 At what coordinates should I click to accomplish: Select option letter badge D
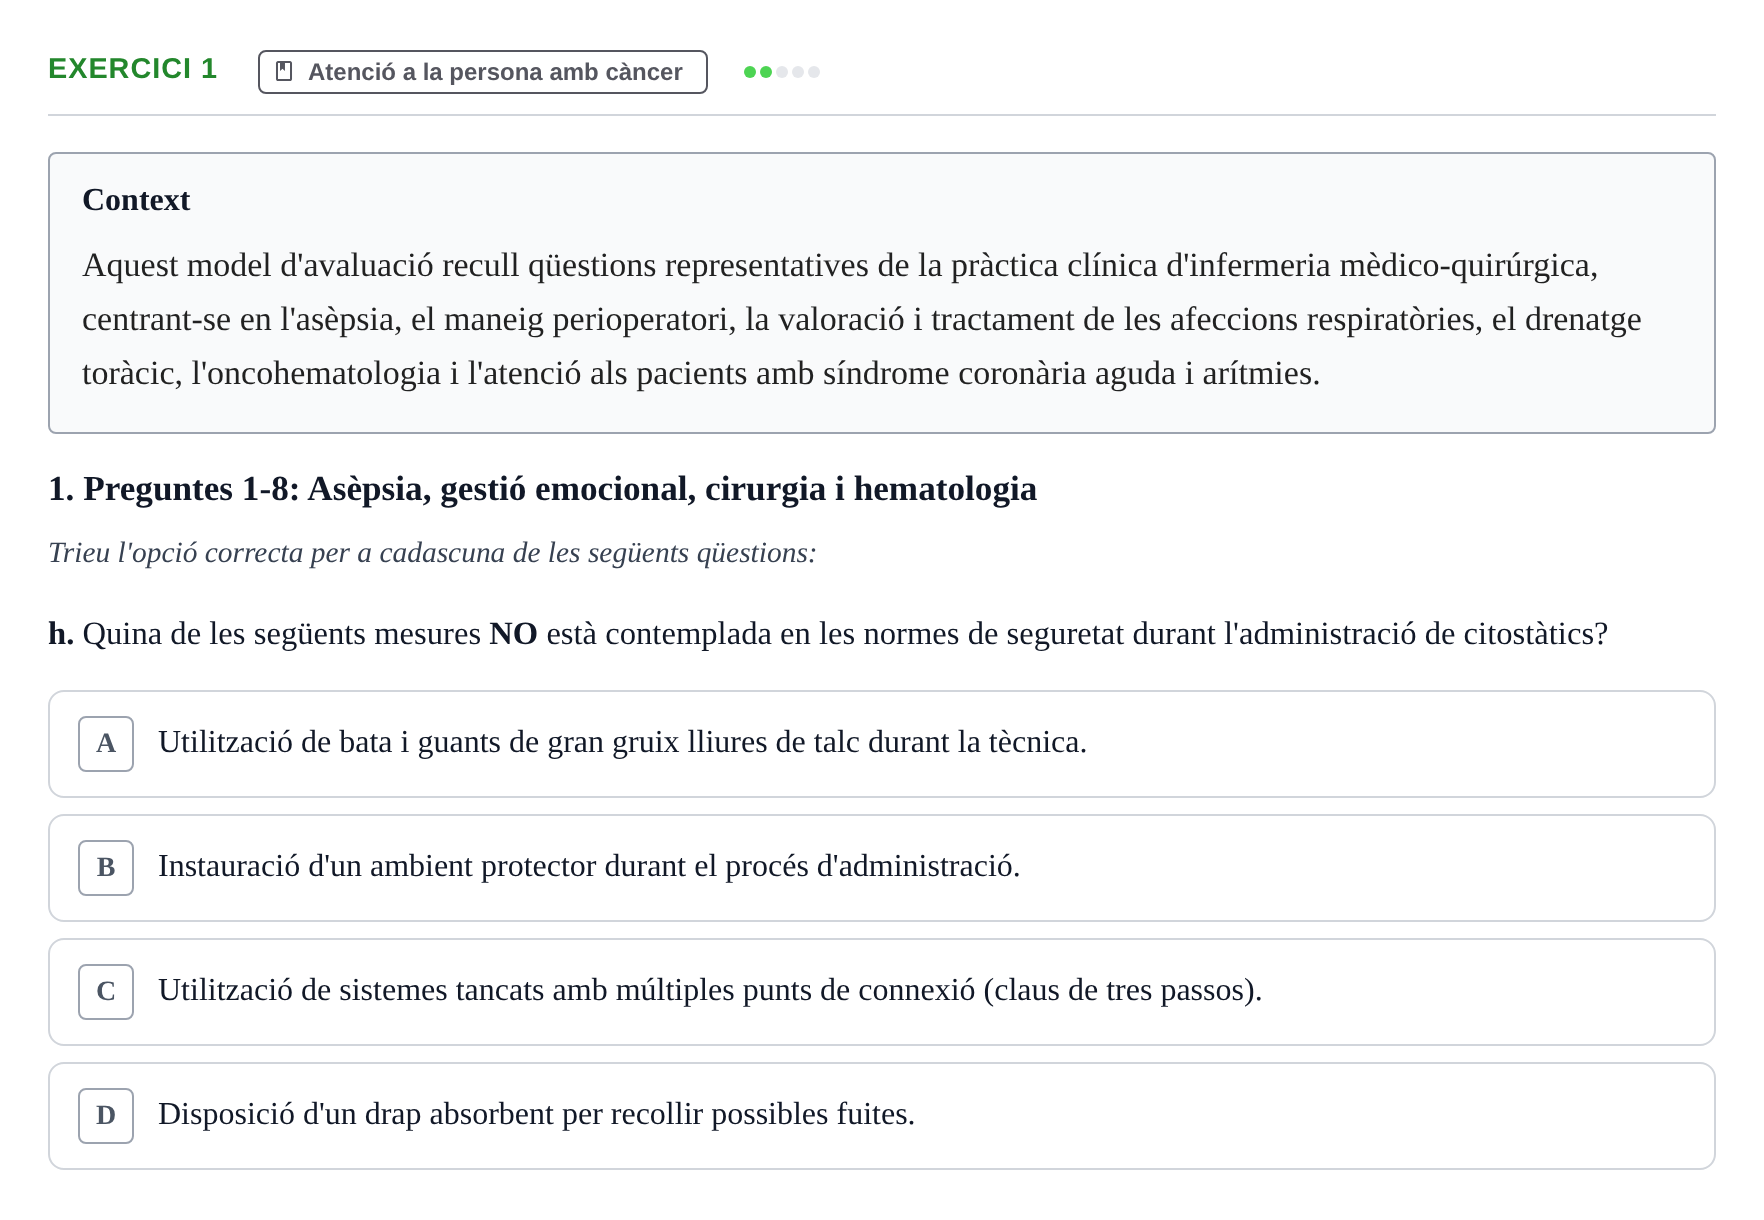pos(106,1116)
